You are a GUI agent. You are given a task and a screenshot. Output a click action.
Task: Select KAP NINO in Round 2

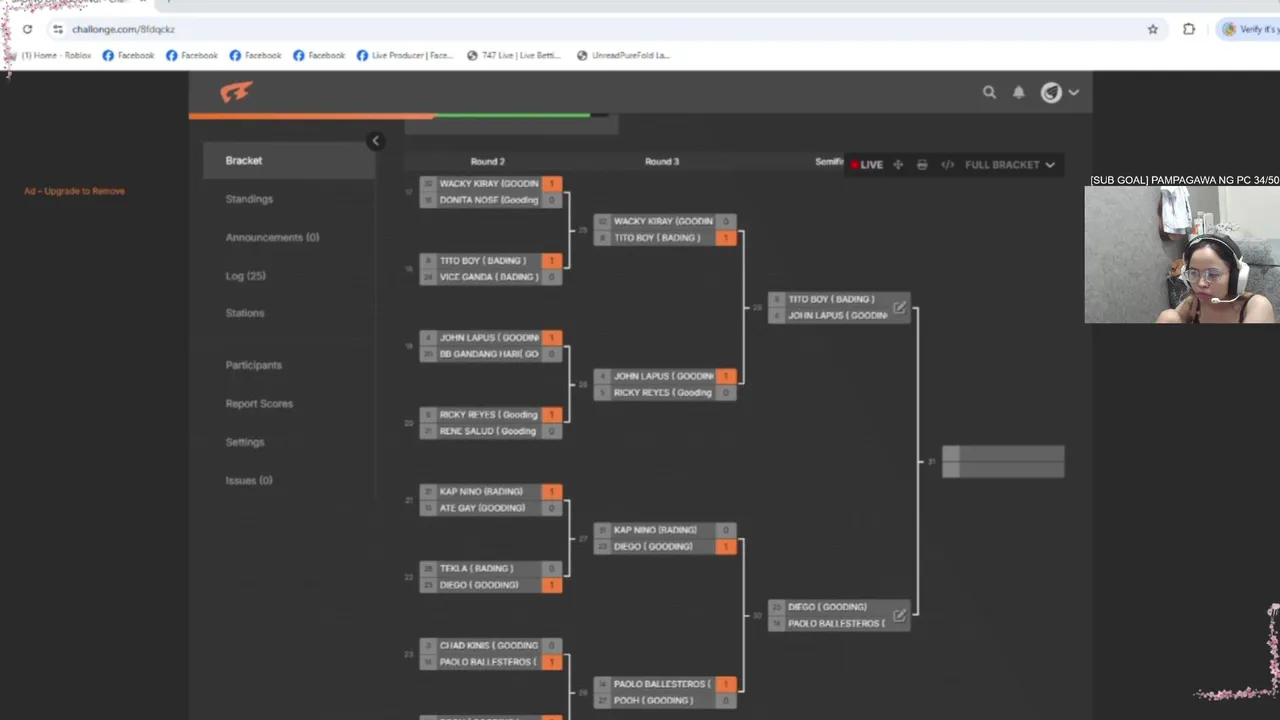tap(490, 491)
